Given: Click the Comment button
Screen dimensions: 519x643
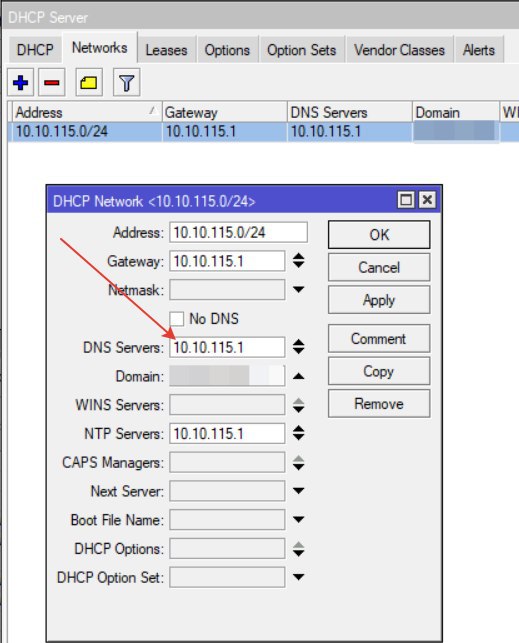Looking at the screenshot, I should (379, 339).
